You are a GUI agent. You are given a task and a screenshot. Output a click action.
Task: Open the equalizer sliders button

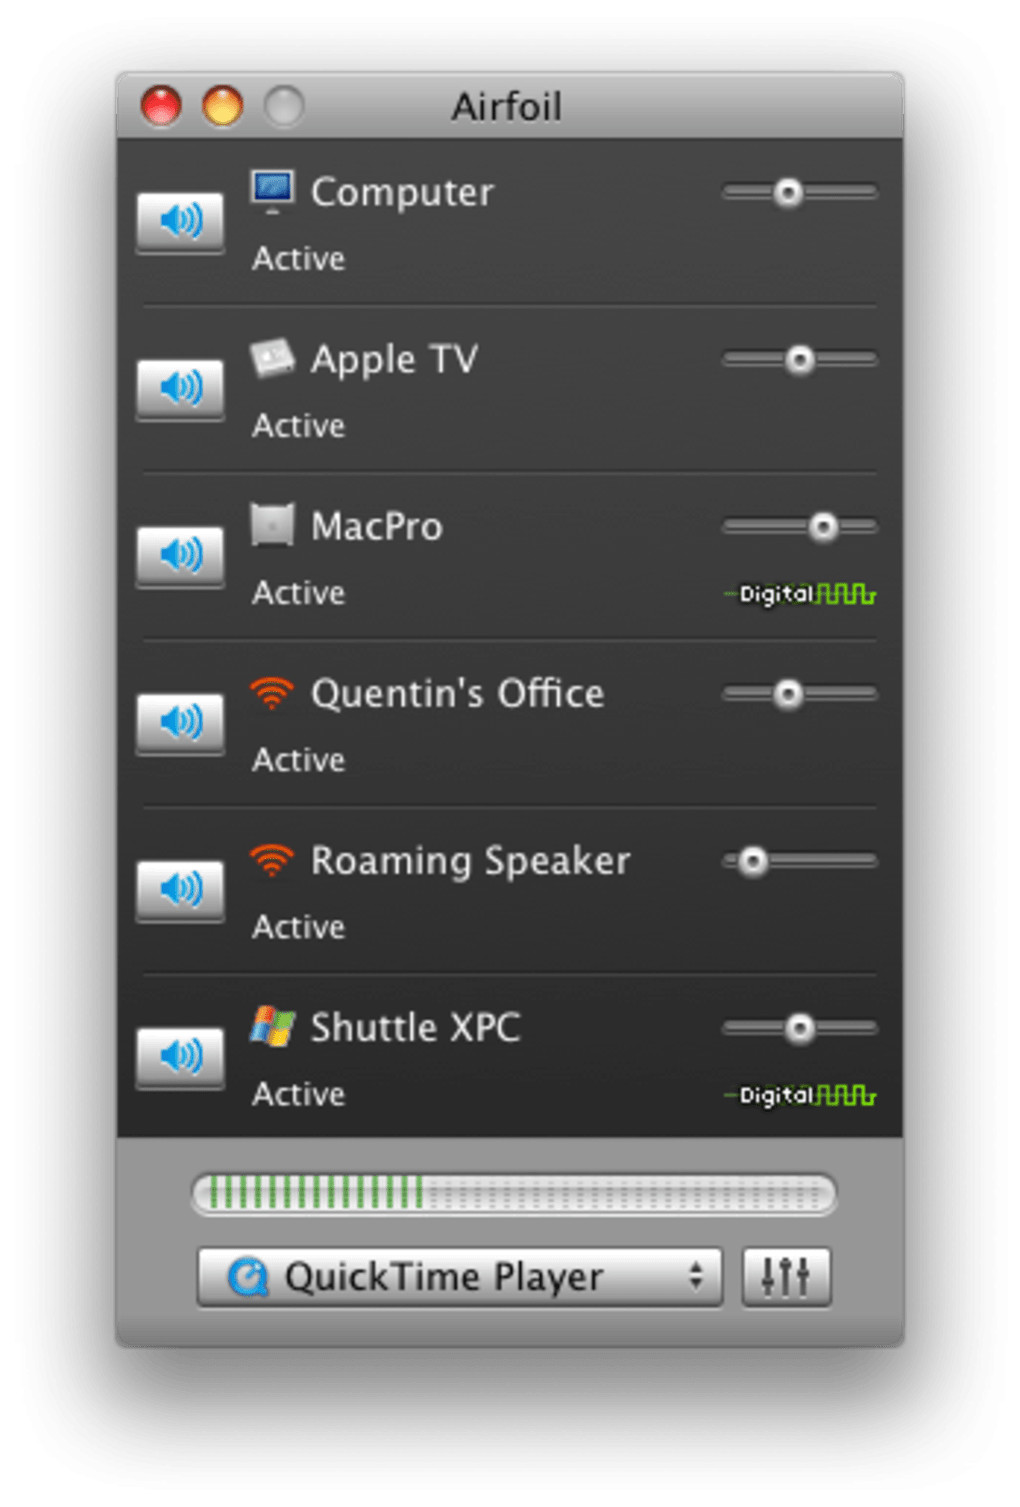pyautogui.click(x=786, y=1276)
